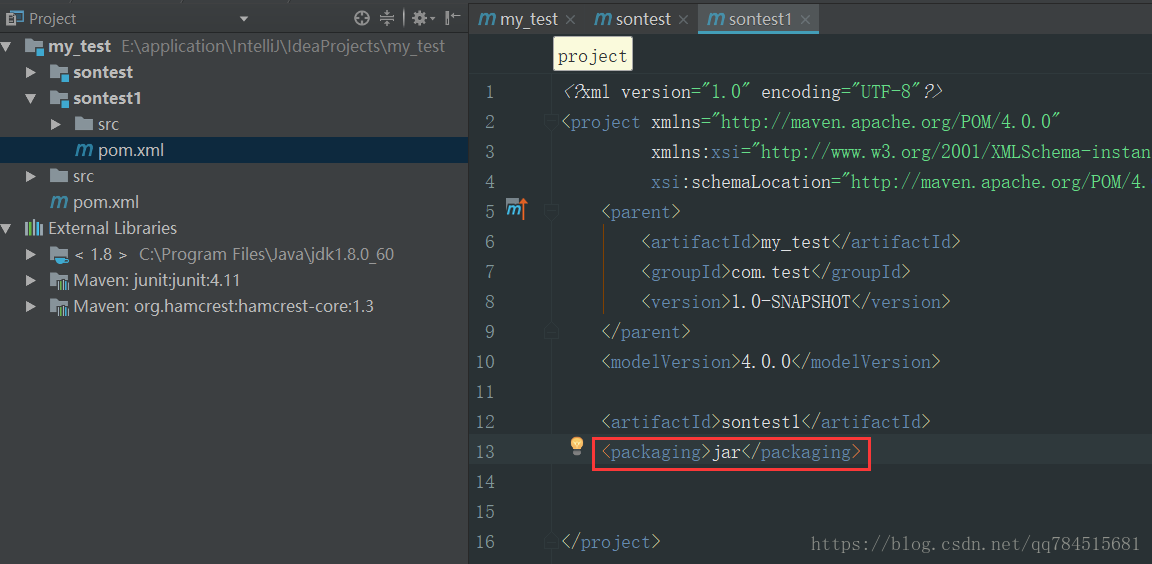This screenshot has width=1152, height=564.
Task: Click the fold marker beside project tag line 2
Action: pyautogui.click(x=551, y=122)
